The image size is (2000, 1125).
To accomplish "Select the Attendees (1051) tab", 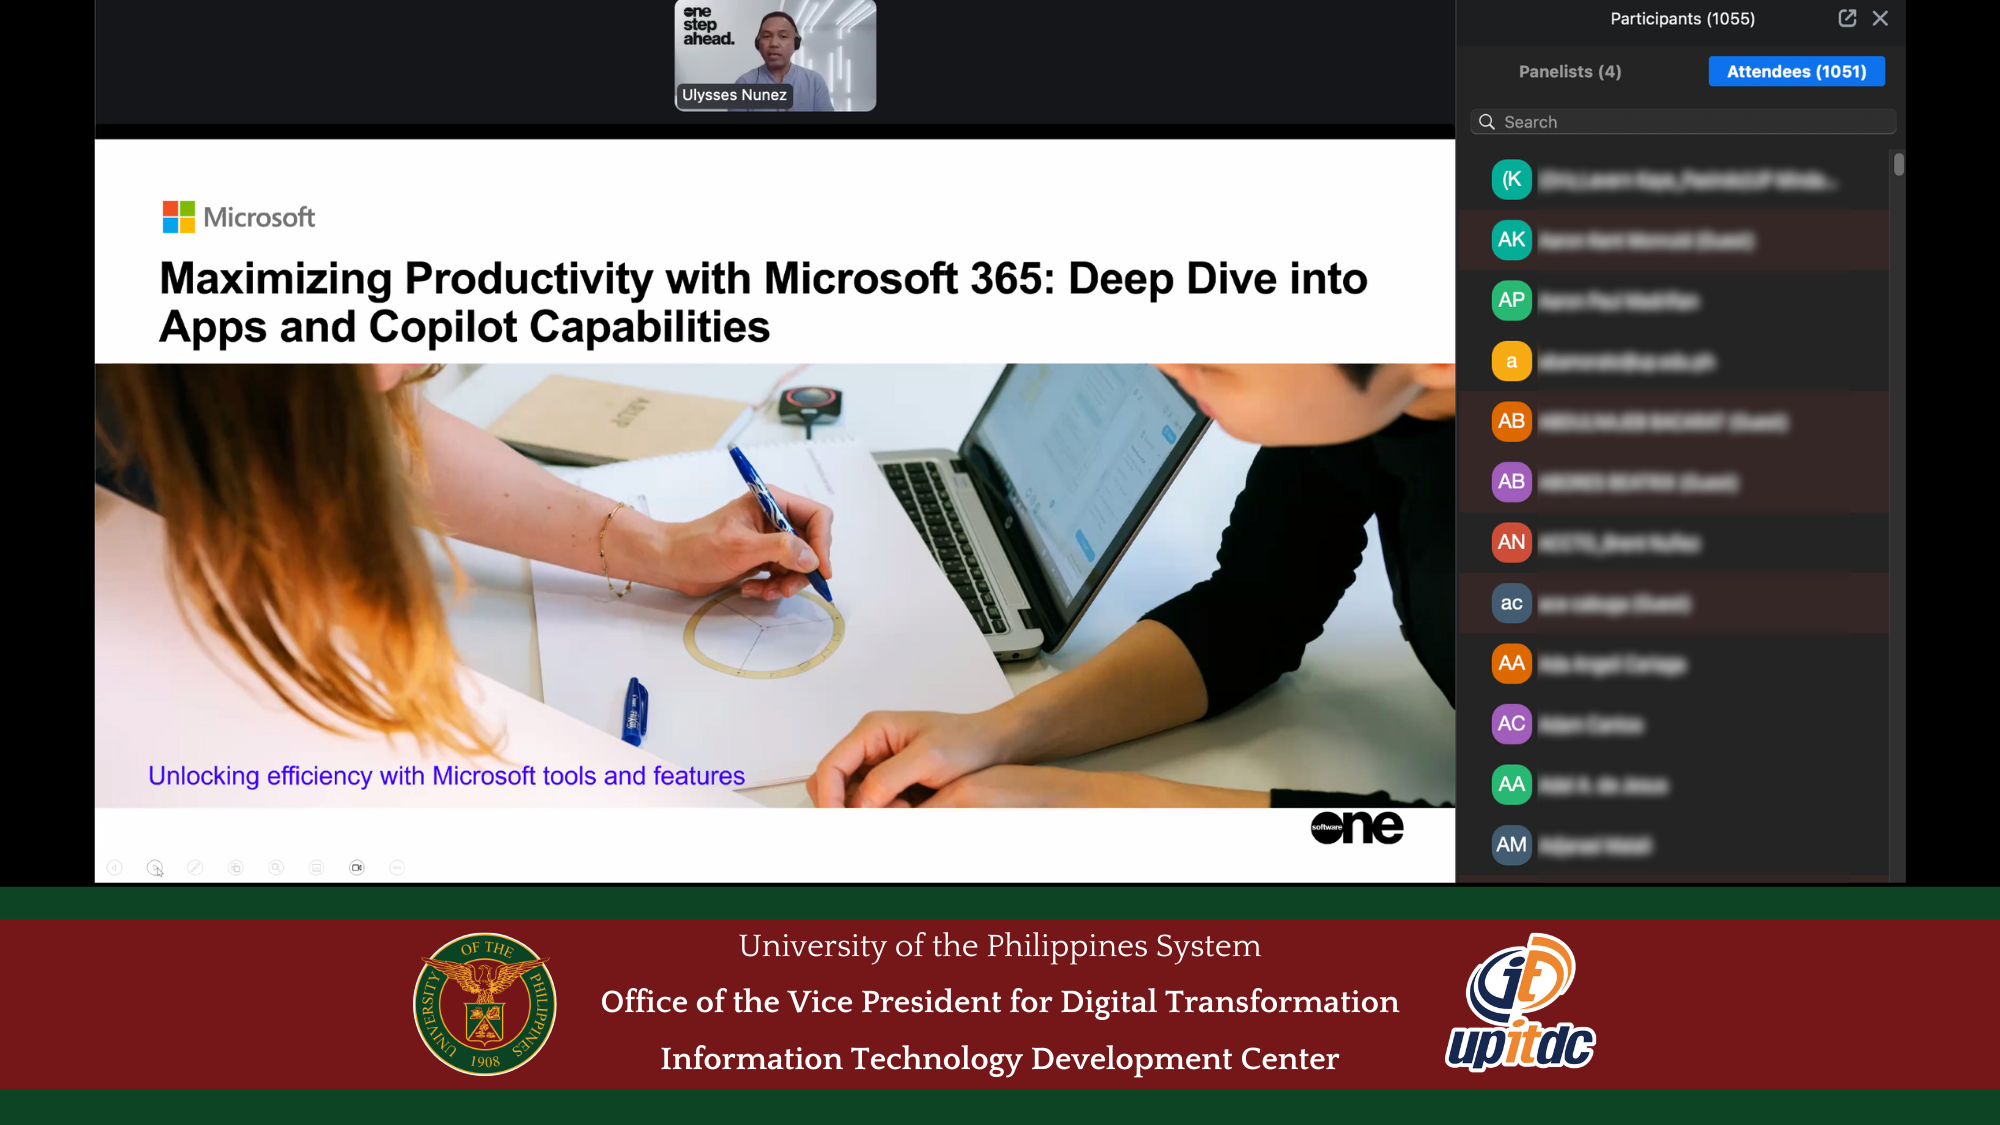I will (1796, 71).
